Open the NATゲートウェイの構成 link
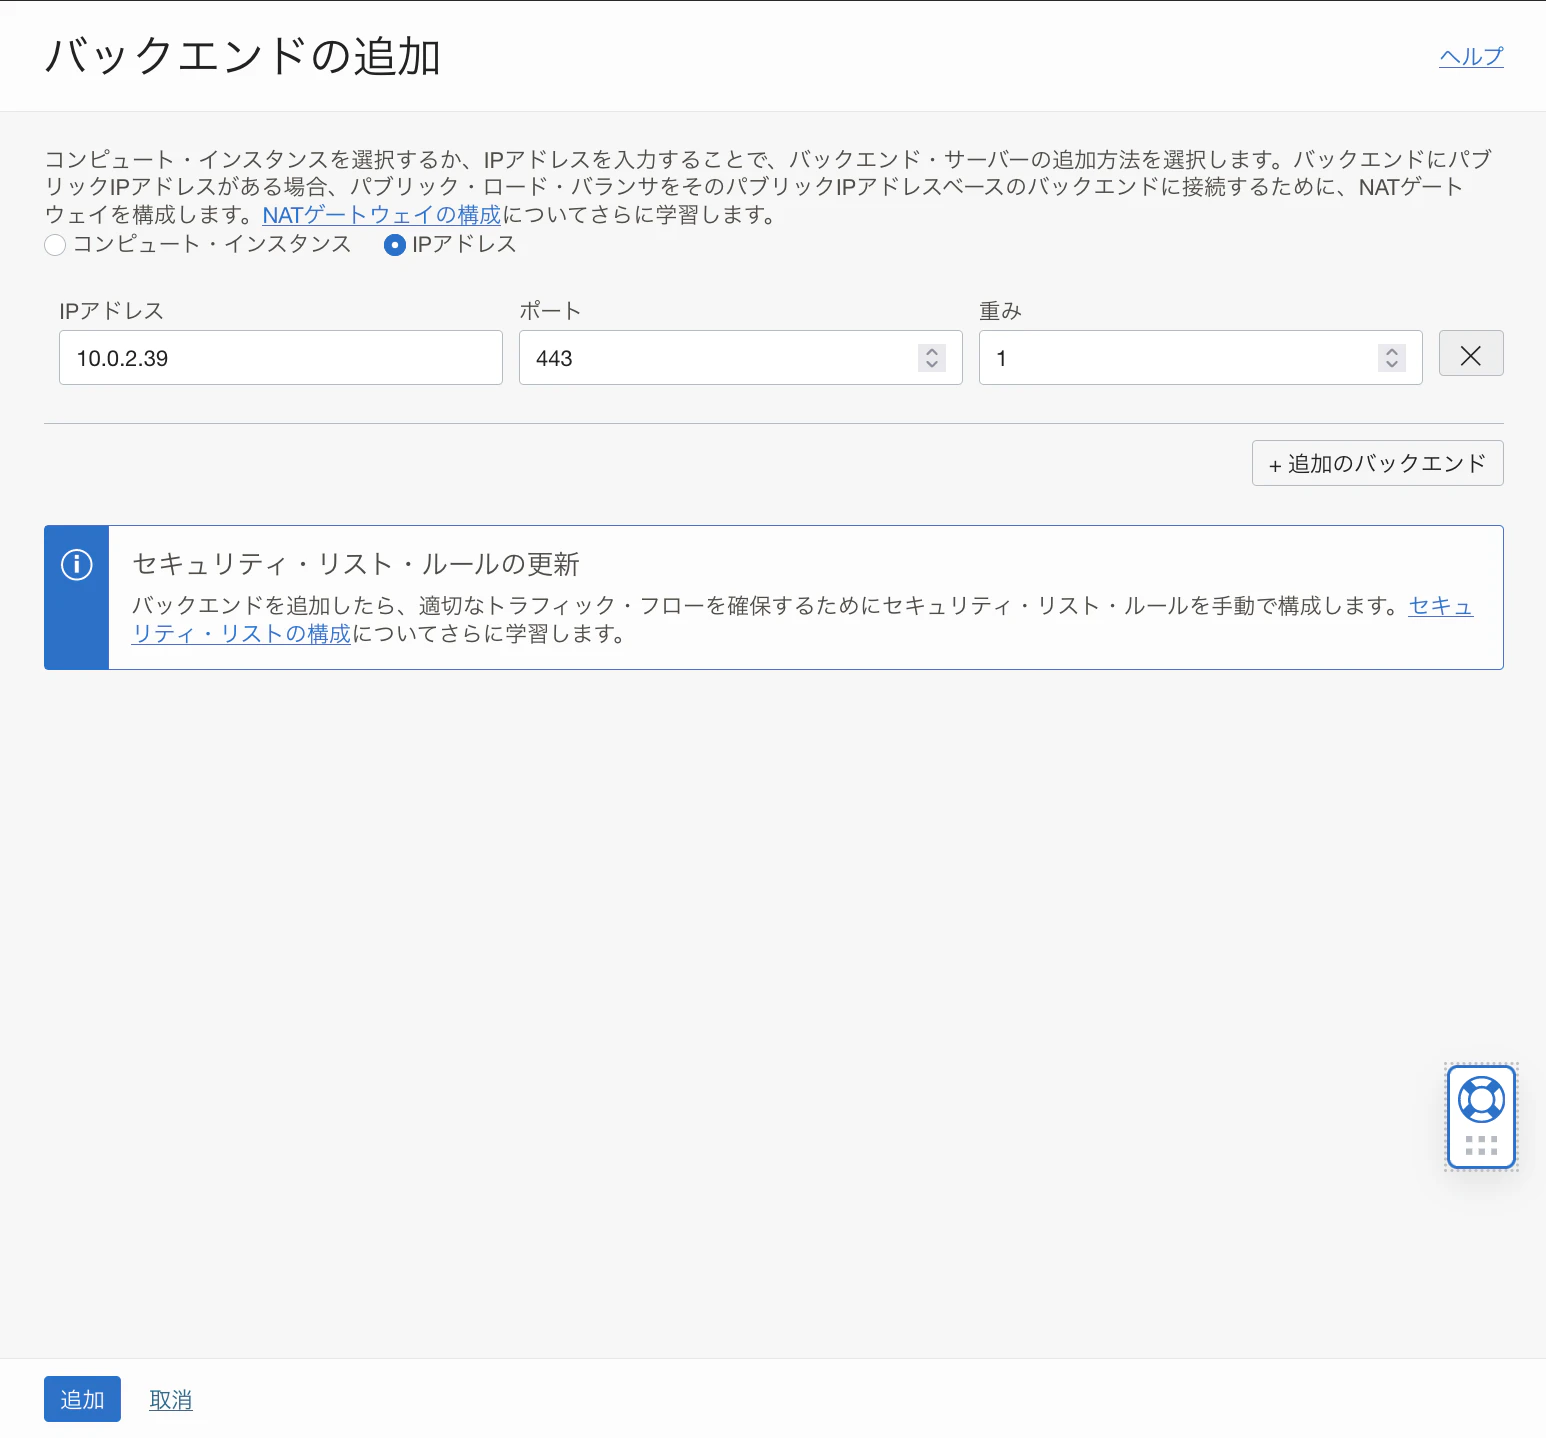Viewport: 1546px width, 1438px height. click(382, 215)
